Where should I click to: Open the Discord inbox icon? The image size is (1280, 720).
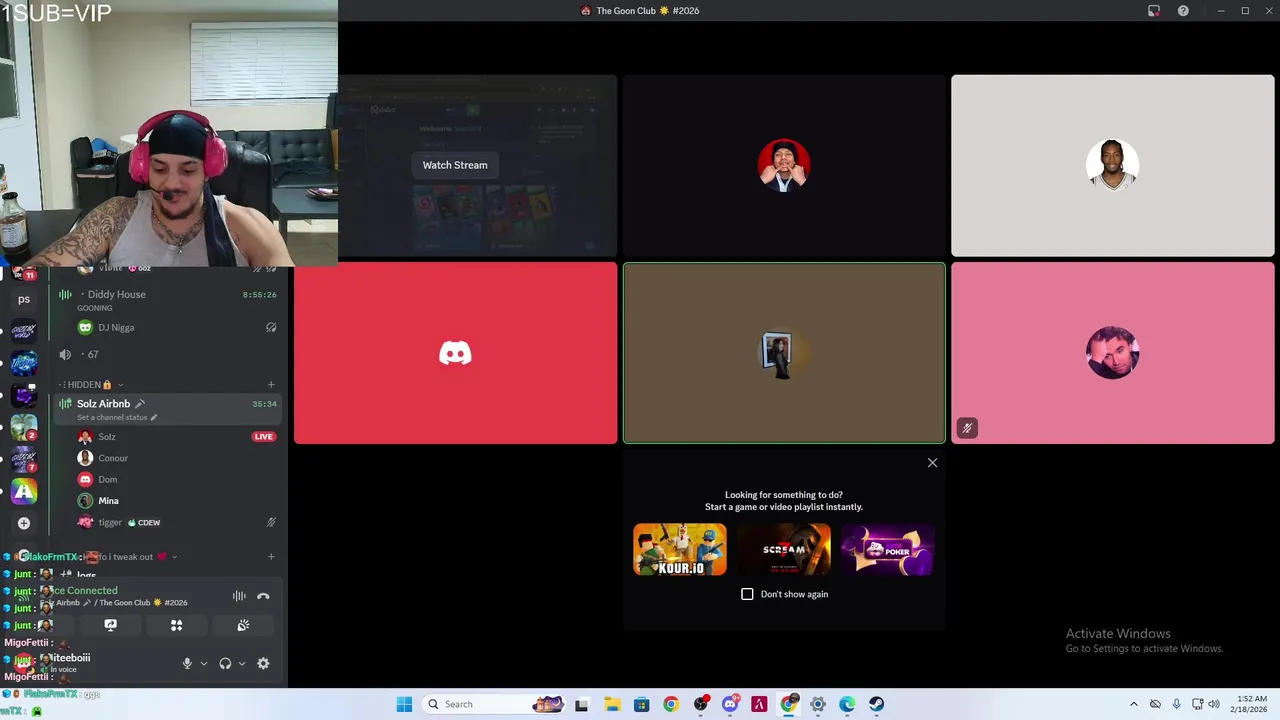(x=1154, y=11)
